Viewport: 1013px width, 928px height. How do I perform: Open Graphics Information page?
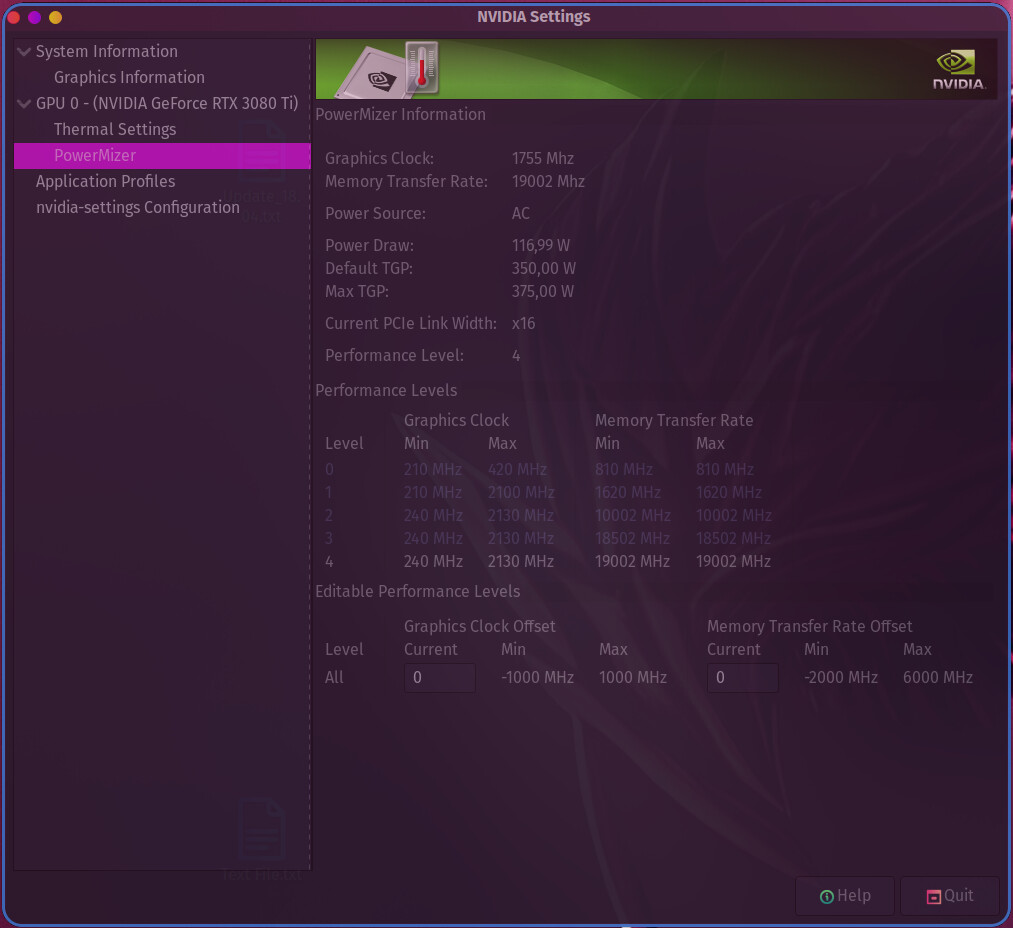[x=129, y=78]
